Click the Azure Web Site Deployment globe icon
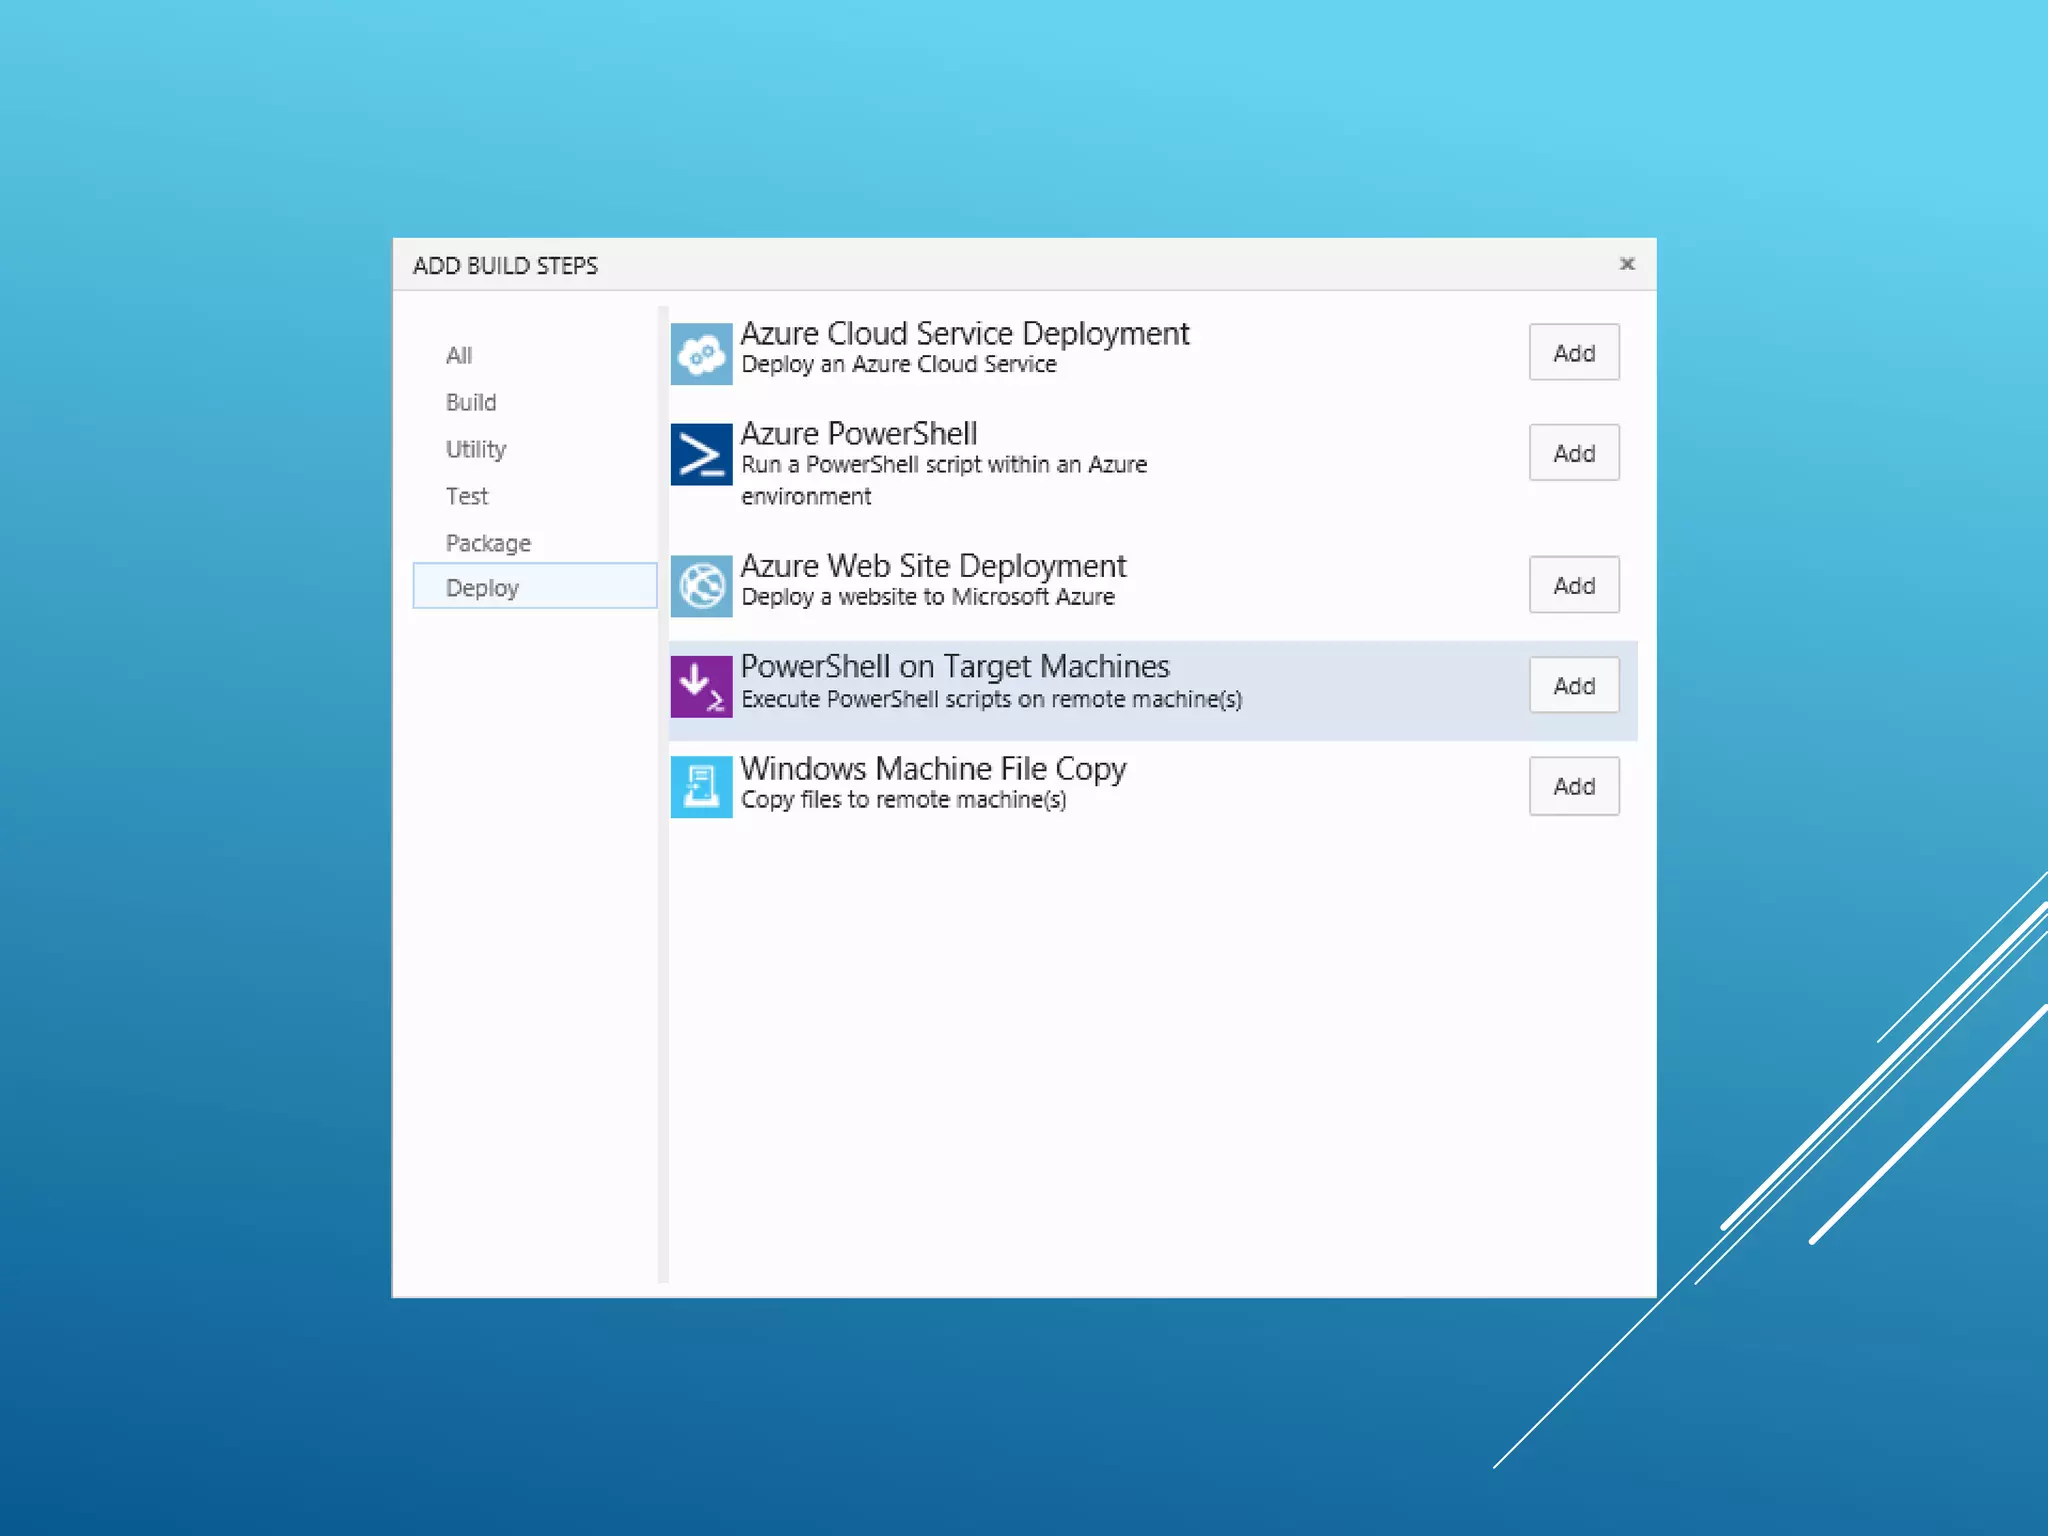Image resolution: width=2048 pixels, height=1536 pixels. (x=701, y=586)
